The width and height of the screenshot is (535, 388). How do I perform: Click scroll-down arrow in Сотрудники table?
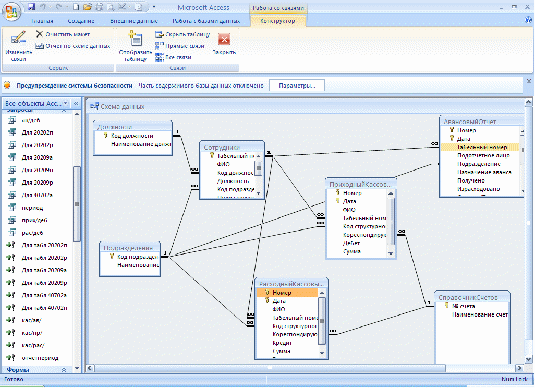point(259,193)
